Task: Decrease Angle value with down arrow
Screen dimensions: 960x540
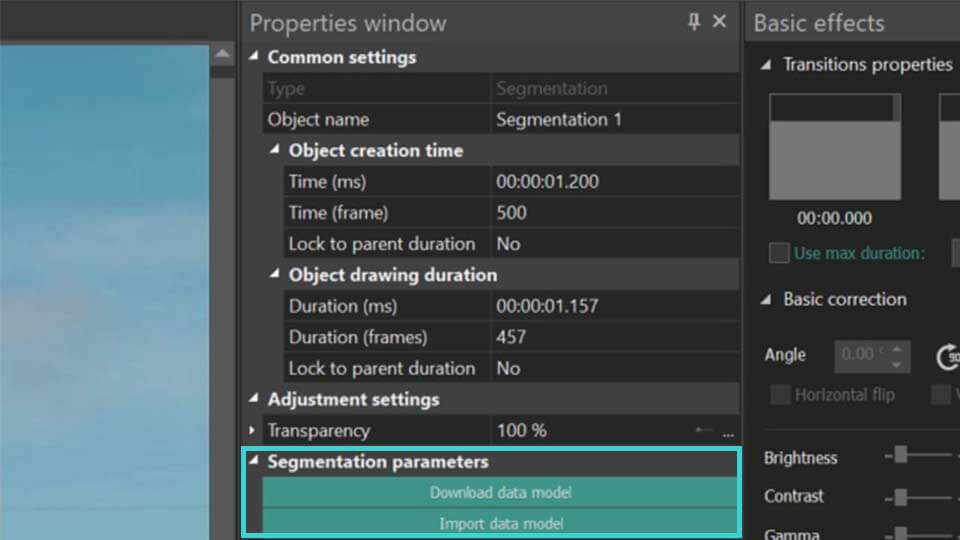Action: pos(897,364)
